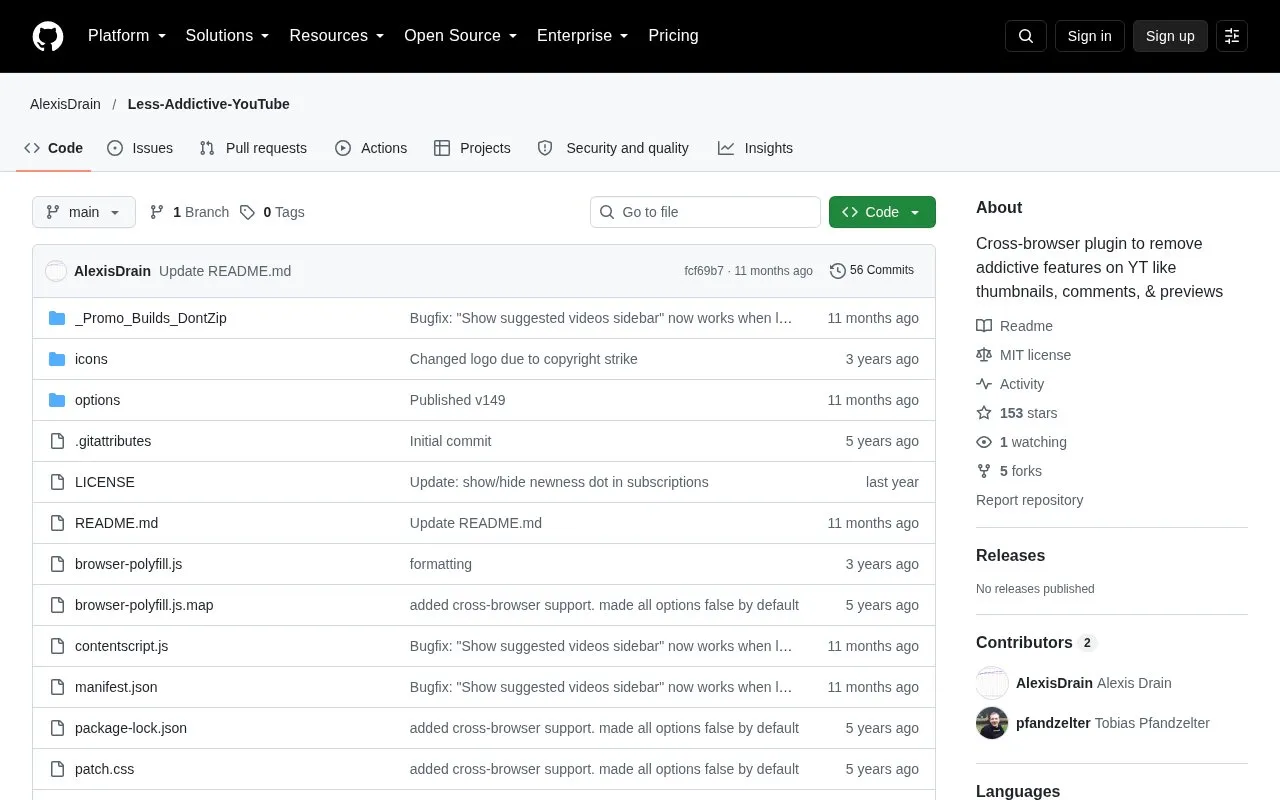1280x800 pixels.
Task: Click the star icon beside 153 stars
Action: 984,413
